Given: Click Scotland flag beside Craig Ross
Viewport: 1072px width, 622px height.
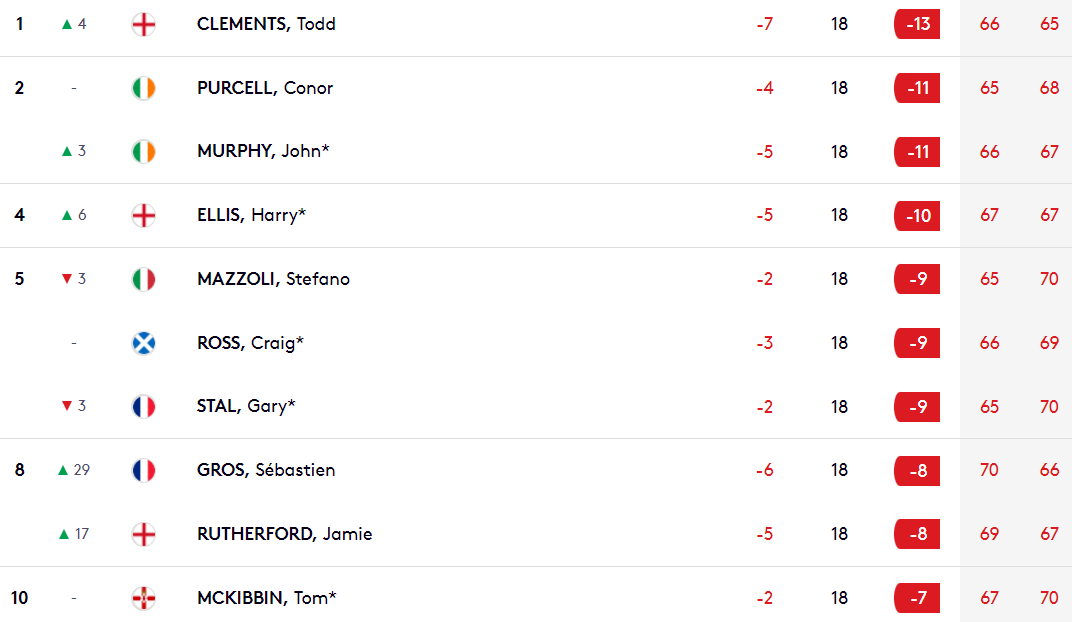Looking at the screenshot, I should 144,343.
